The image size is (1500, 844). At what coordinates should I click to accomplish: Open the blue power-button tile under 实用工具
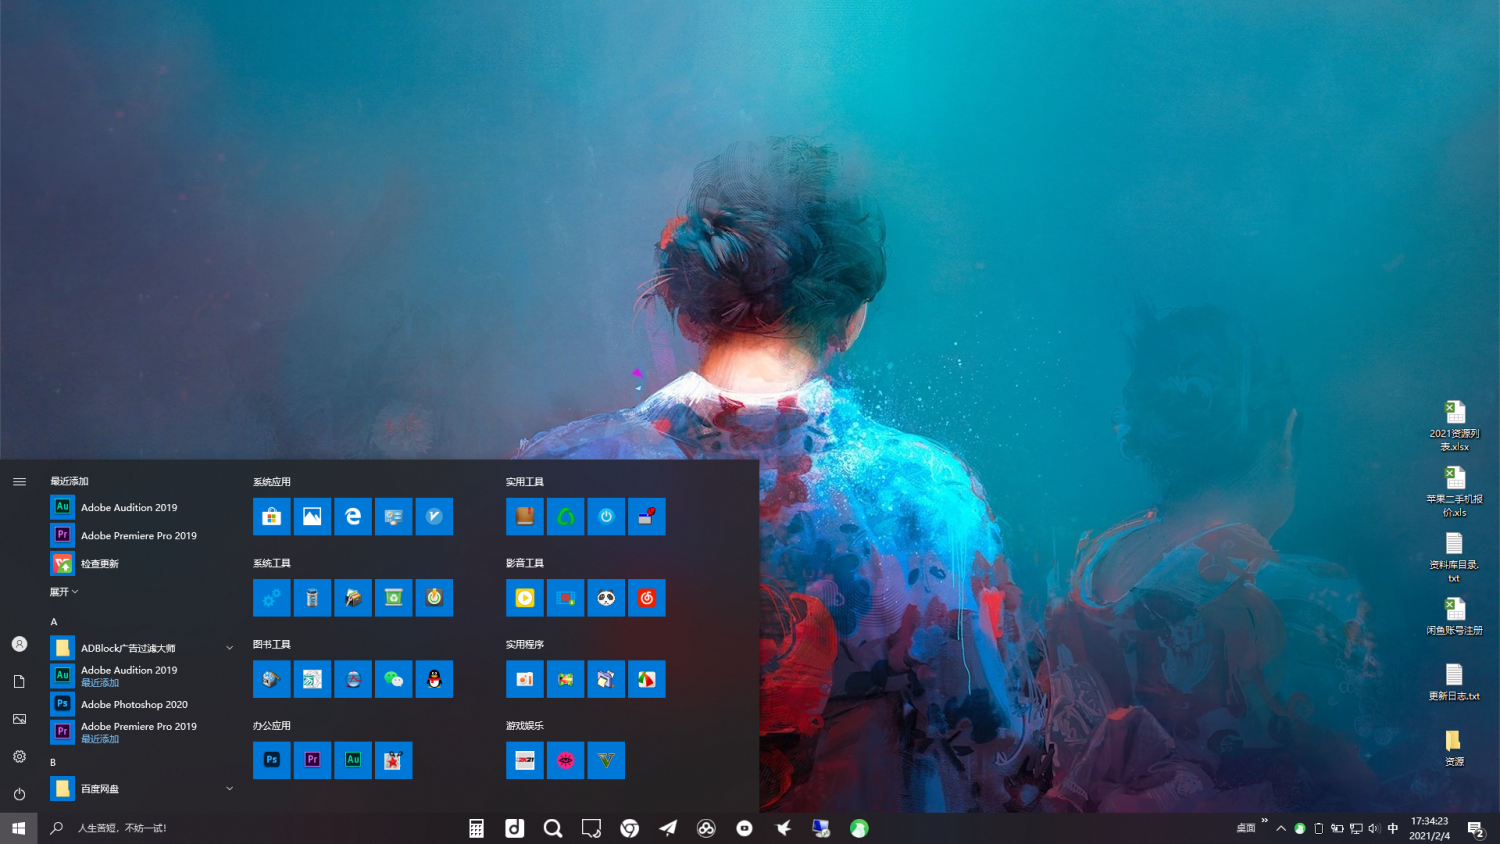(x=606, y=517)
